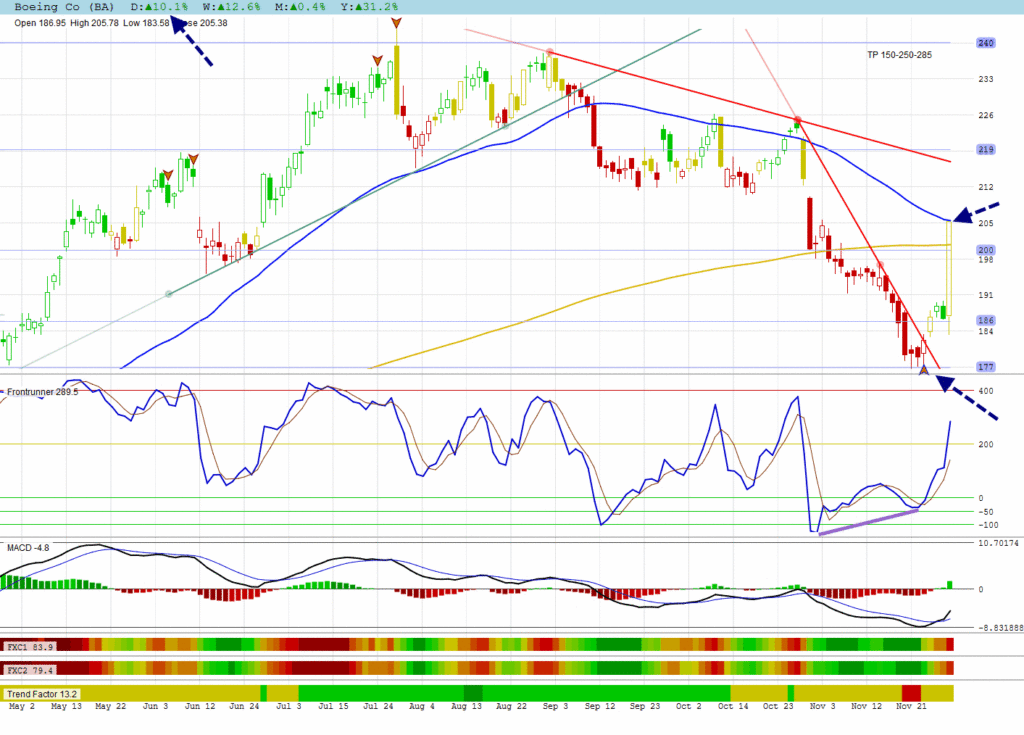Click the 200 price level tag
This screenshot has height=735, width=1024.
tap(985, 250)
